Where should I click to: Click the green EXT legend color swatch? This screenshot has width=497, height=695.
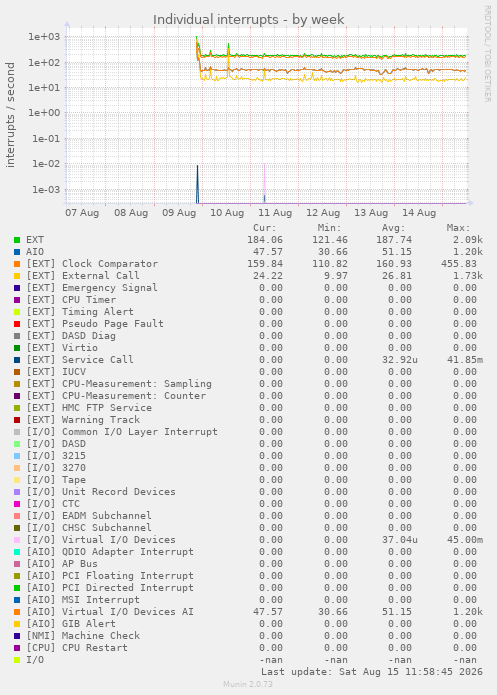[x=17, y=240]
